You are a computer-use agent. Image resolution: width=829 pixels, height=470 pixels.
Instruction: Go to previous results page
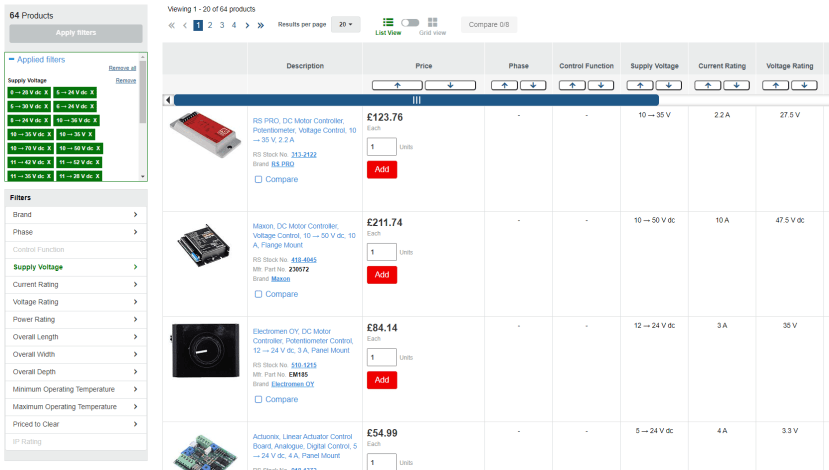point(185,25)
